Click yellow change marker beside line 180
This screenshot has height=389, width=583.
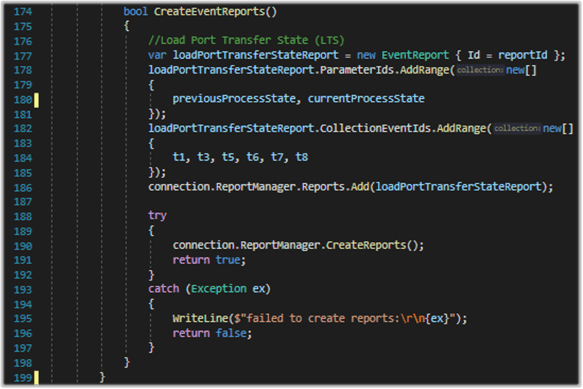[x=36, y=100]
